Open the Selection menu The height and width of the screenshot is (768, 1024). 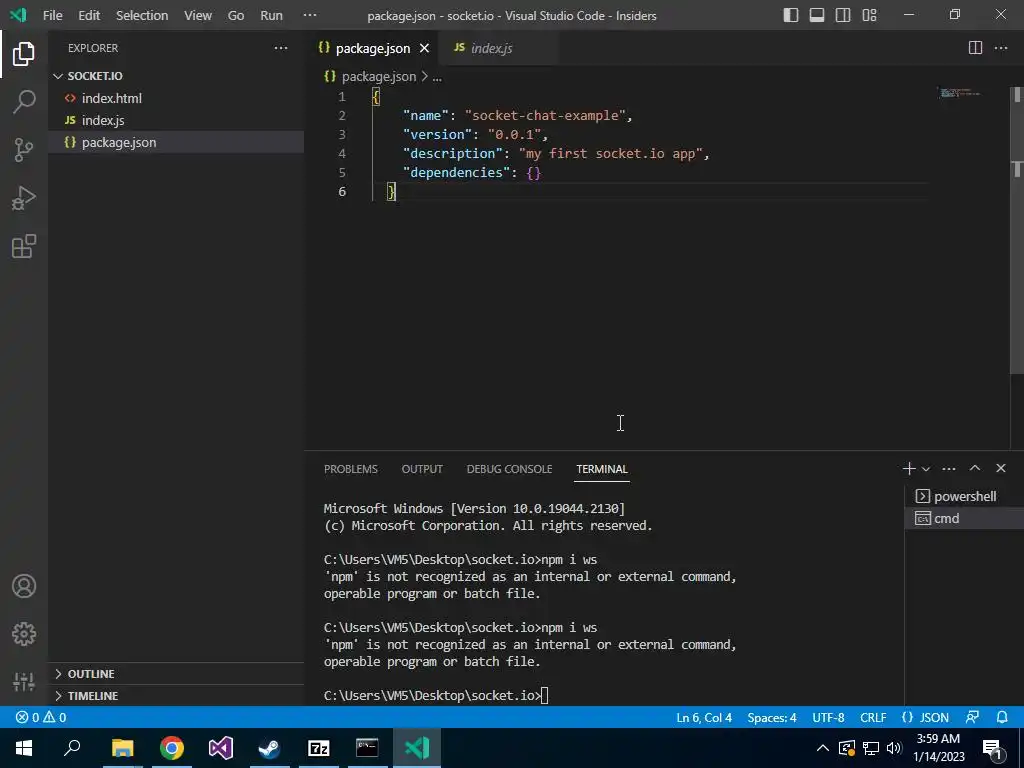[142, 15]
